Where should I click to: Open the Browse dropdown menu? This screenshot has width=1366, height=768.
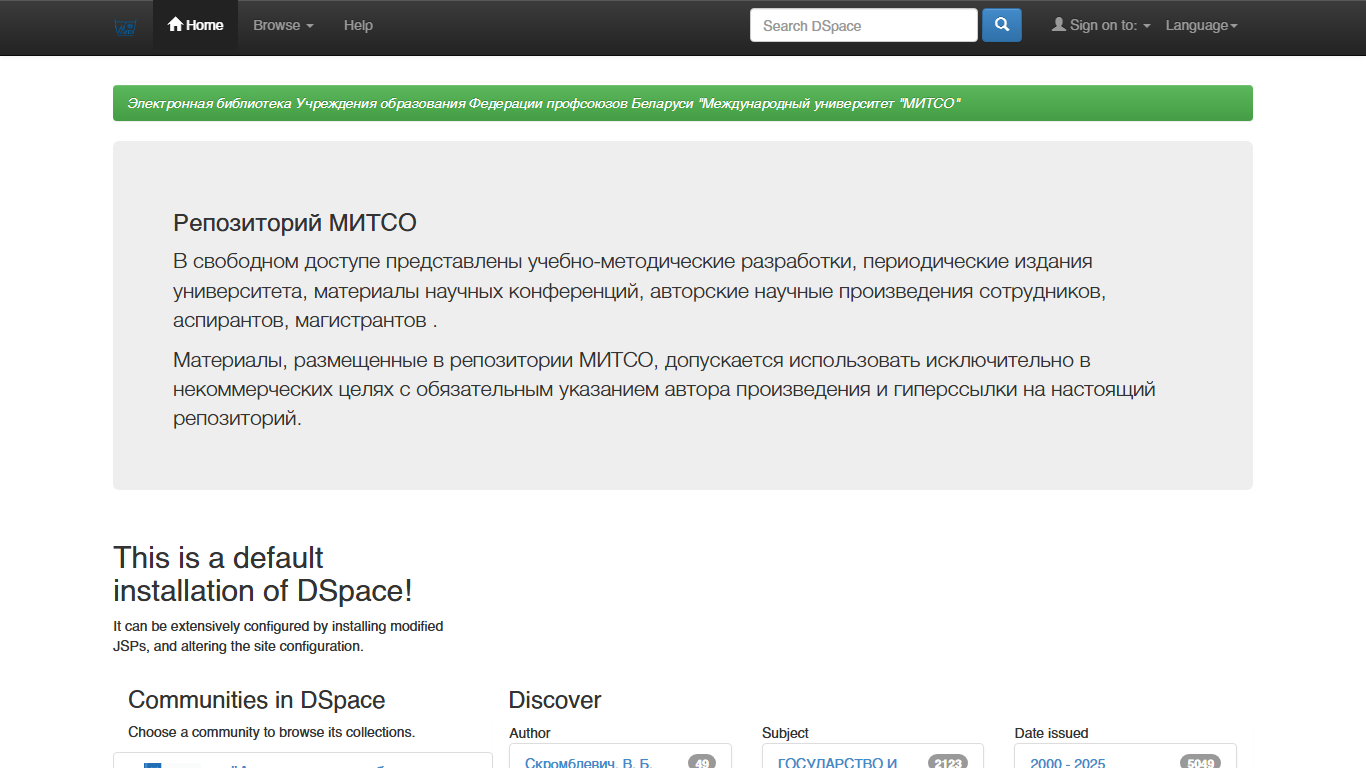[283, 25]
